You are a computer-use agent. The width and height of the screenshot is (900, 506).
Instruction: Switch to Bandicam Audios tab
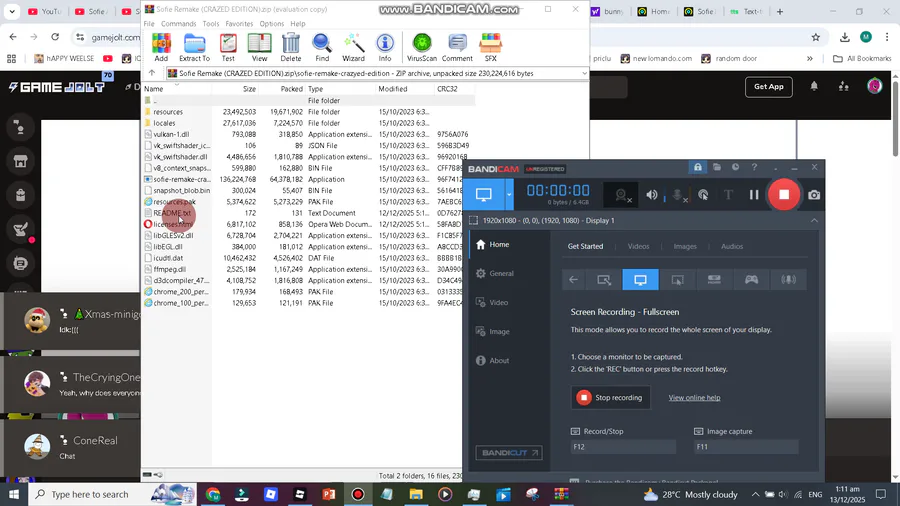point(732,246)
